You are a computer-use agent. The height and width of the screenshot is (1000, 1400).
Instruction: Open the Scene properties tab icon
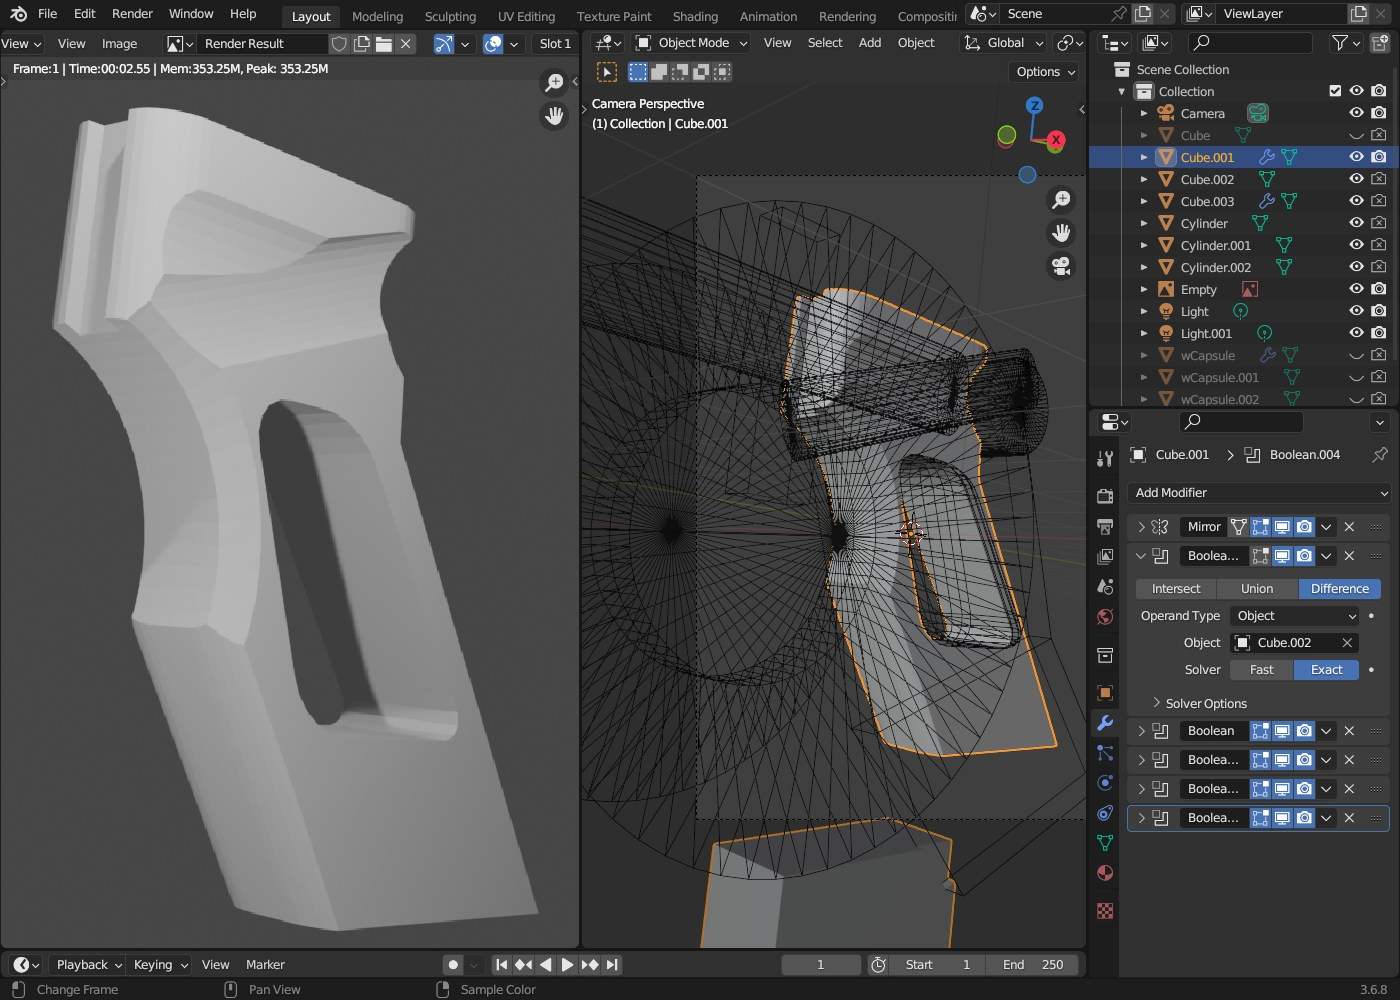click(x=1105, y=586)
